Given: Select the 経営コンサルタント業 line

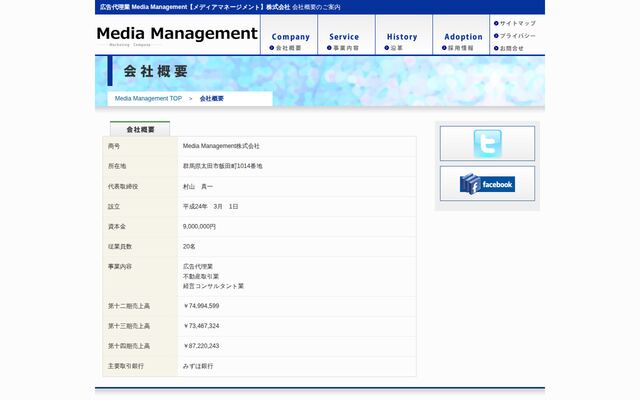Looking at the screenshot, I should pyautogui.click(x=213, y=286).
